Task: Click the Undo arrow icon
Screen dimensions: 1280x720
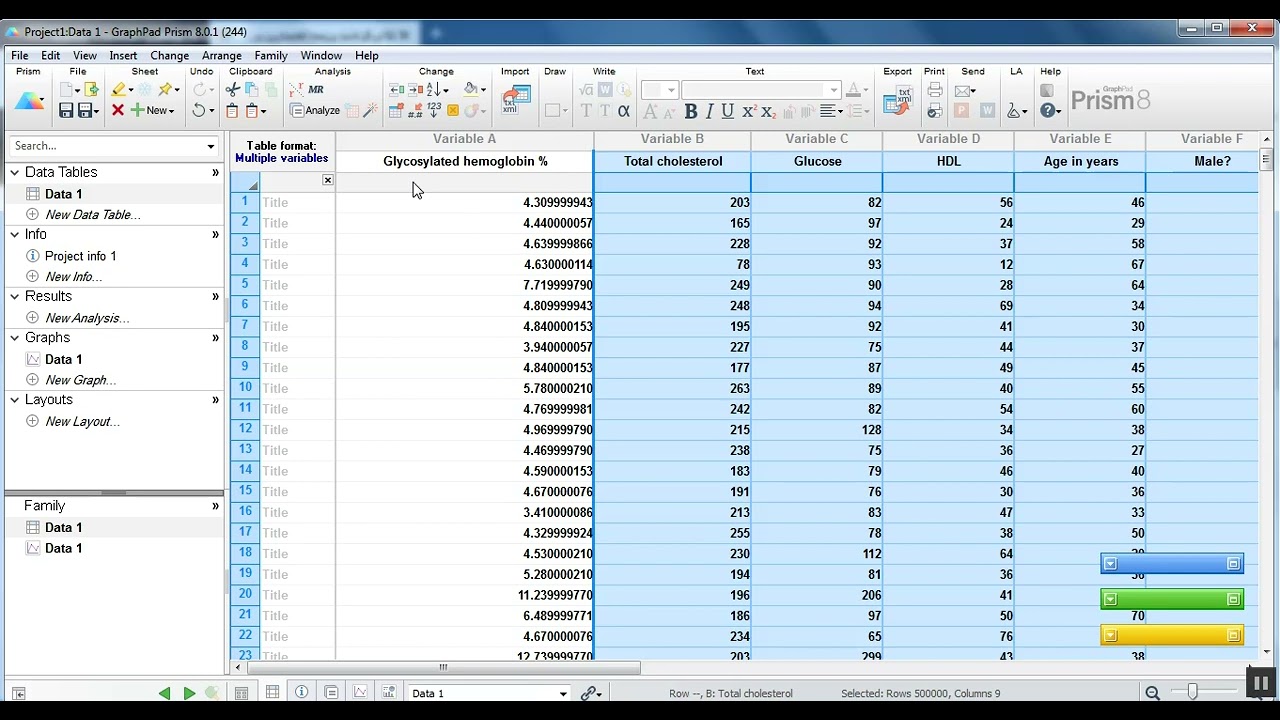Action: point(199,111)
